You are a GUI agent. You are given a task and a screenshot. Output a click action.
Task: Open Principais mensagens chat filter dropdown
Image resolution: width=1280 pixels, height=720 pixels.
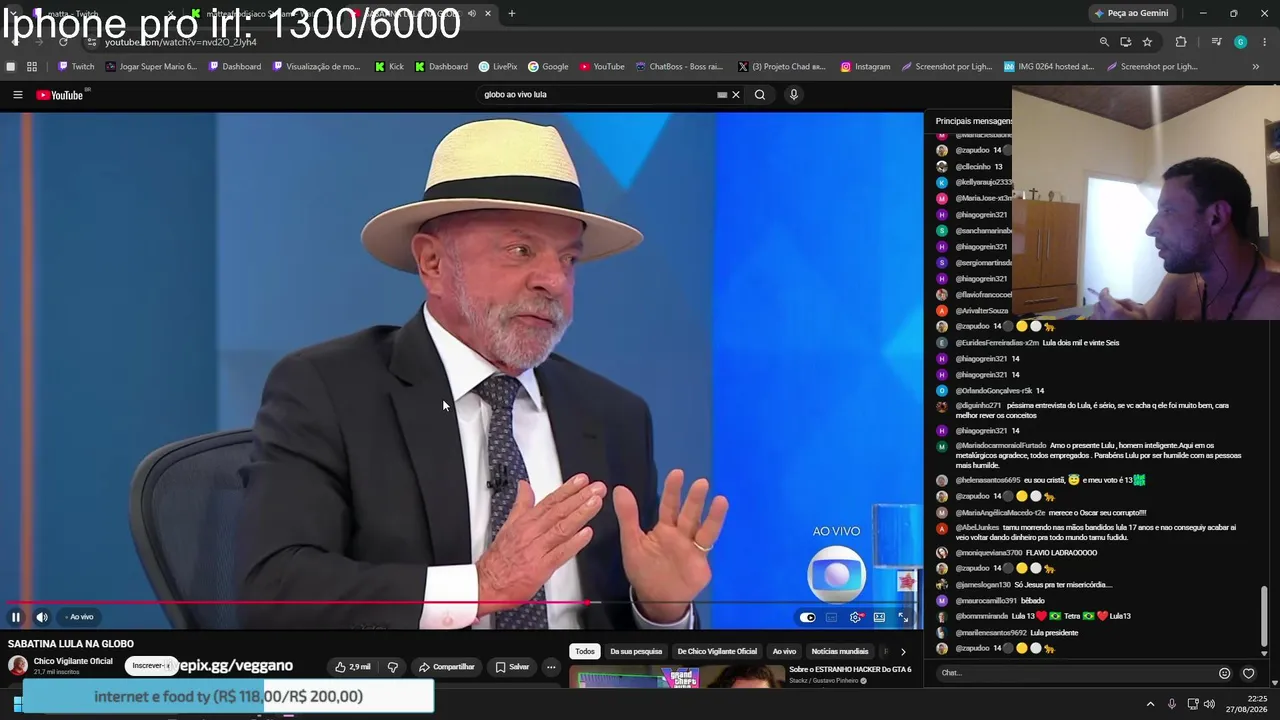click(975, 121)
